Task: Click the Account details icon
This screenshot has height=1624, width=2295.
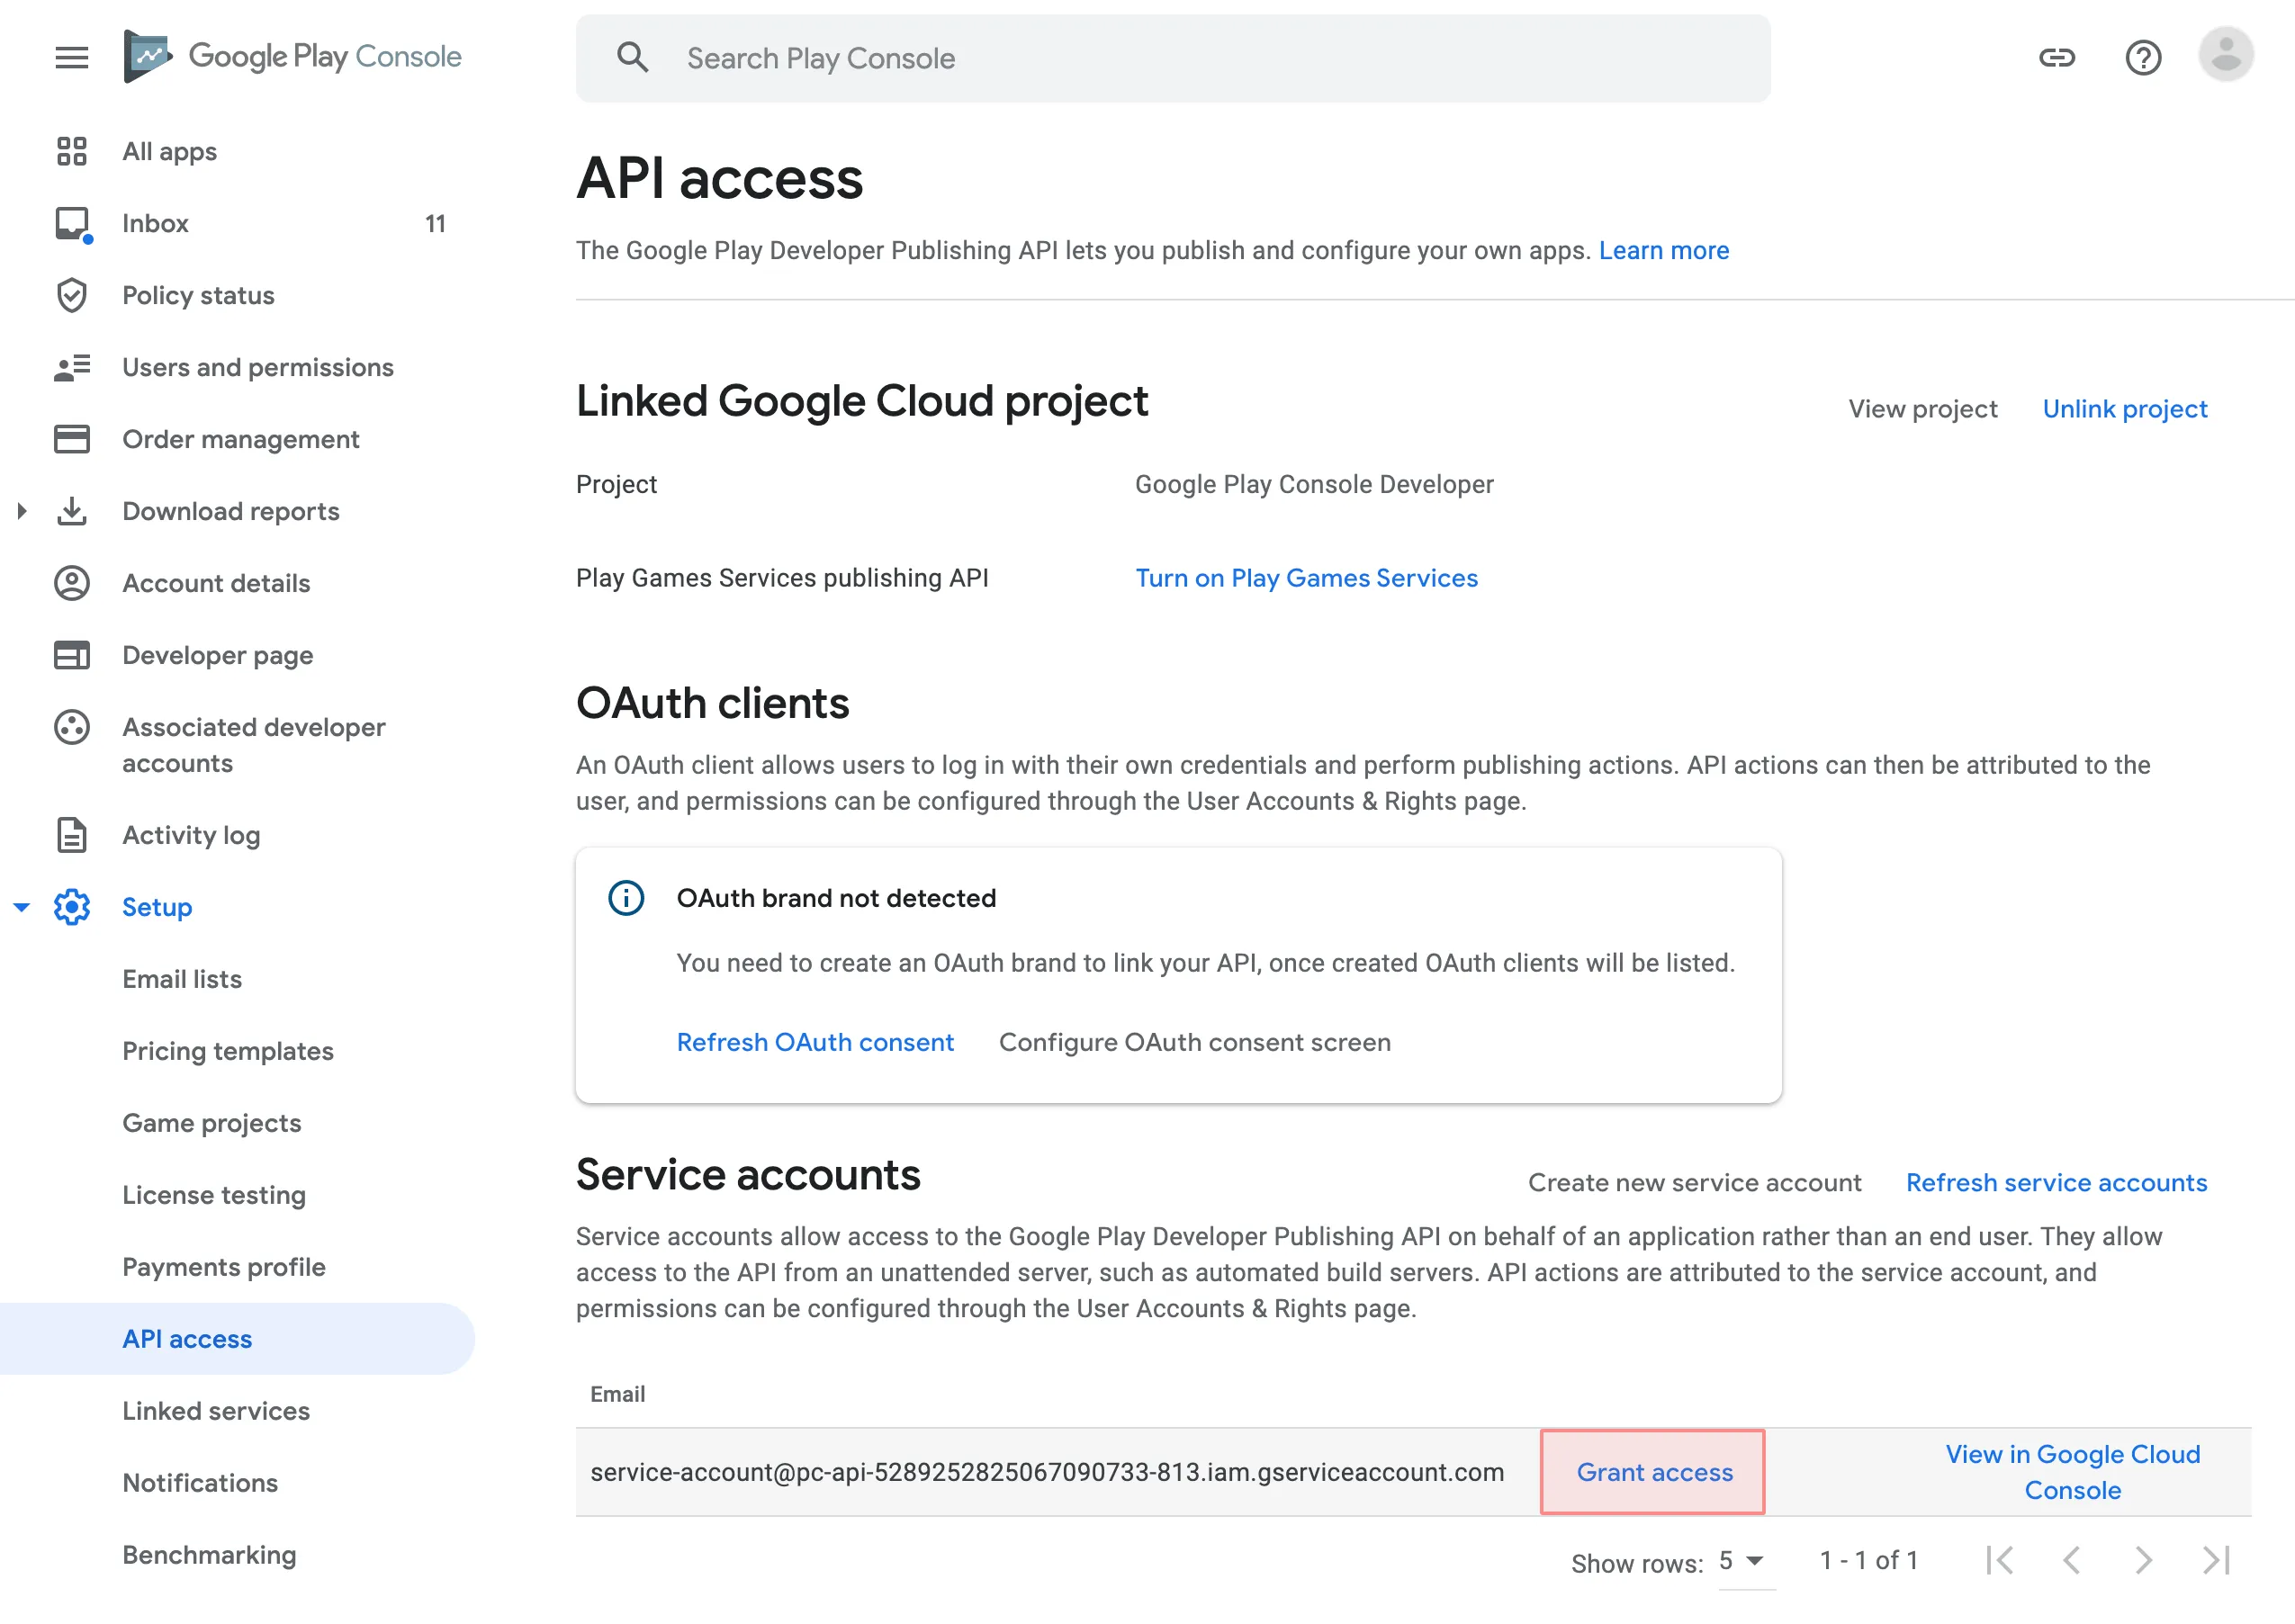Action: tap(71, 583)
